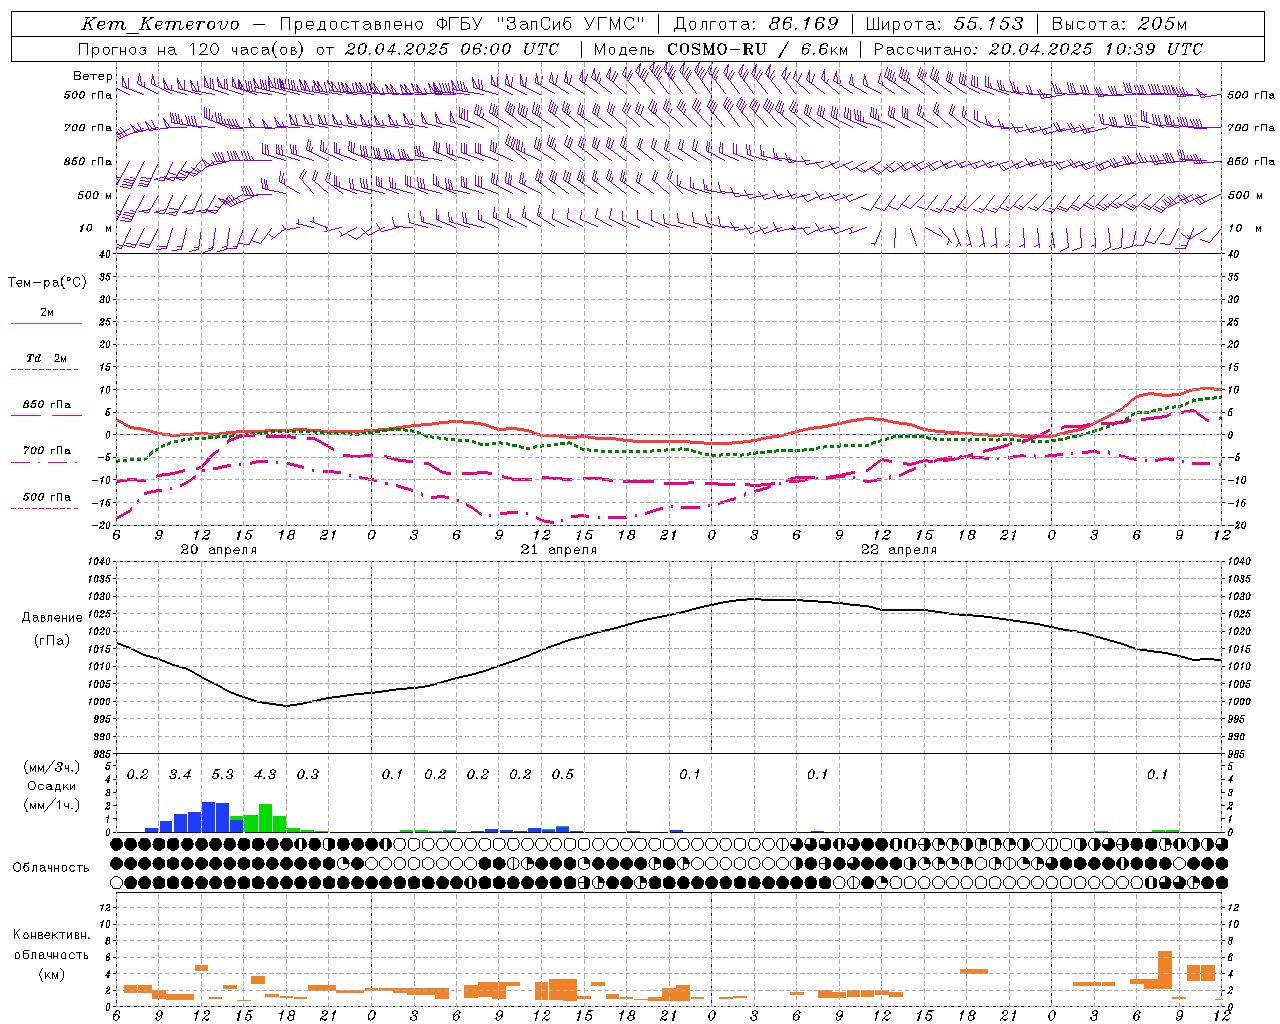Viewport: 1280px width, 1024px height.
Task: Click the tallest orange convective cloud bar
Action: [1165, 970]
